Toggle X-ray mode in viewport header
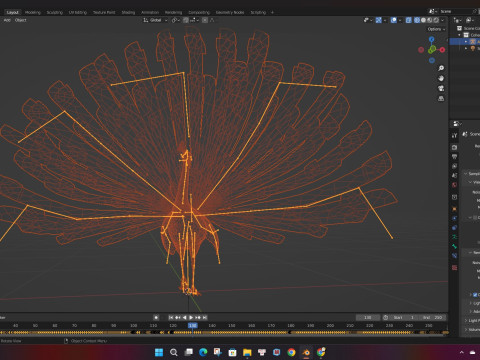Viewport: 480px width, 360px height. (409, 20)
